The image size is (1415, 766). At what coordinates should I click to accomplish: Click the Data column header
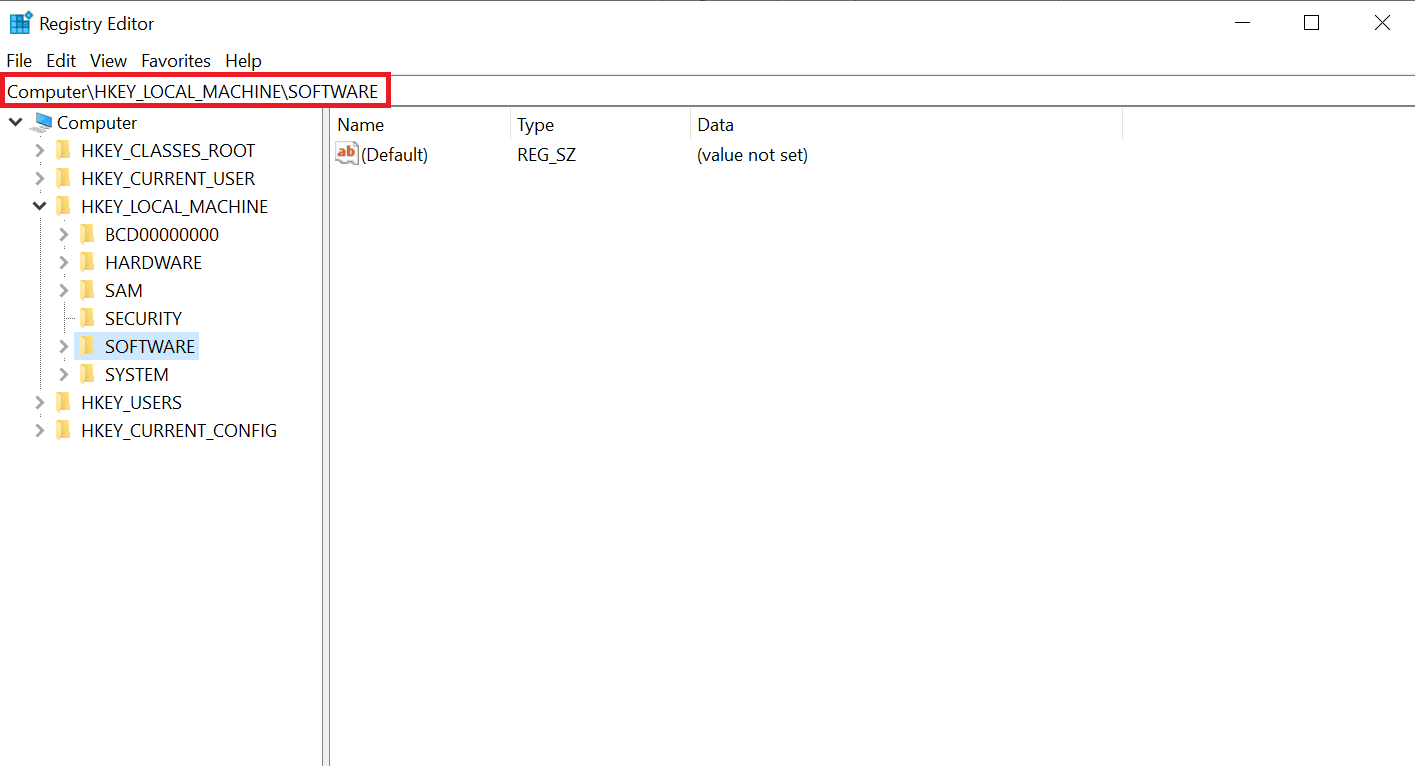[906, 125]
